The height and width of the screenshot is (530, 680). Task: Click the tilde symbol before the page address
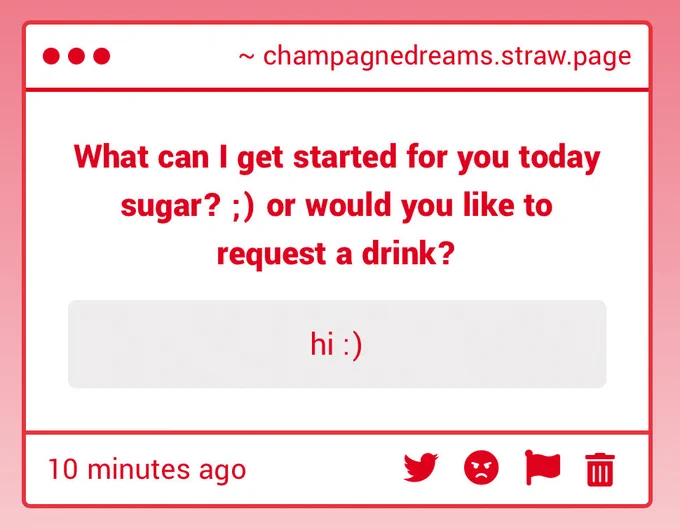pyautogui.click(x=246, y=56)
